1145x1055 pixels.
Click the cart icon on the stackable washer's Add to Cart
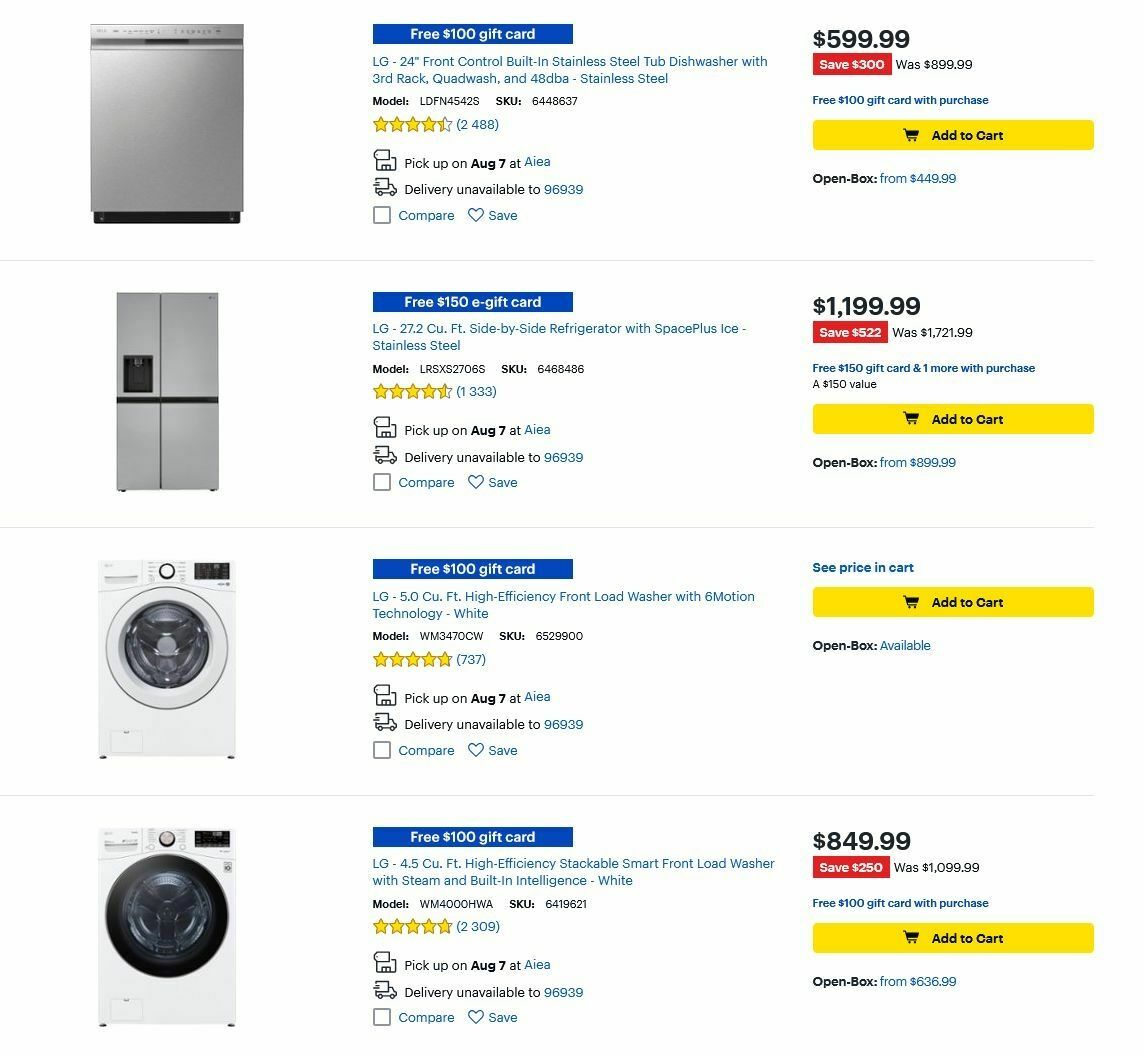coord(911,937)
